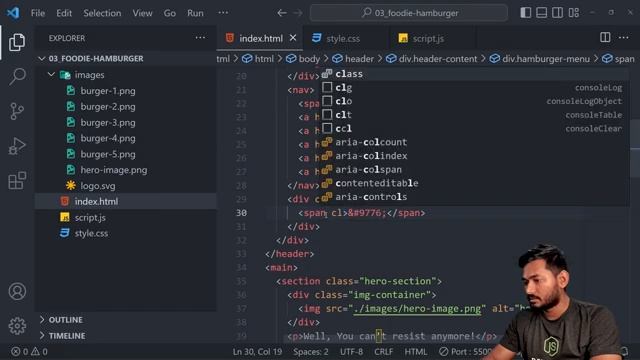Viewport: 640px width, 360px height.
Task: Open Customize Layout icon
Action: 573,13
